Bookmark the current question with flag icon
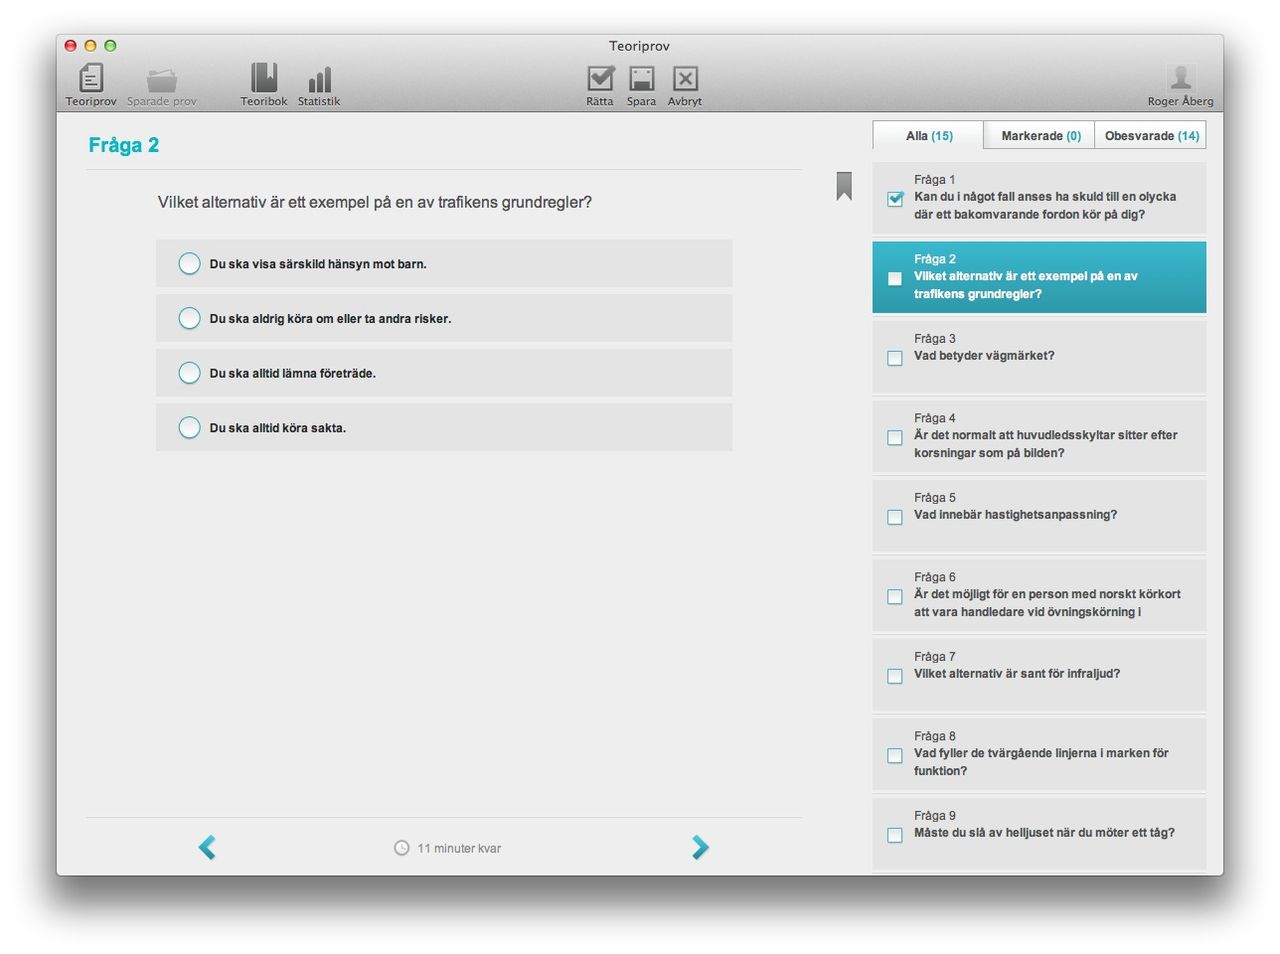1280x954 pixels. tap(844, 185)
